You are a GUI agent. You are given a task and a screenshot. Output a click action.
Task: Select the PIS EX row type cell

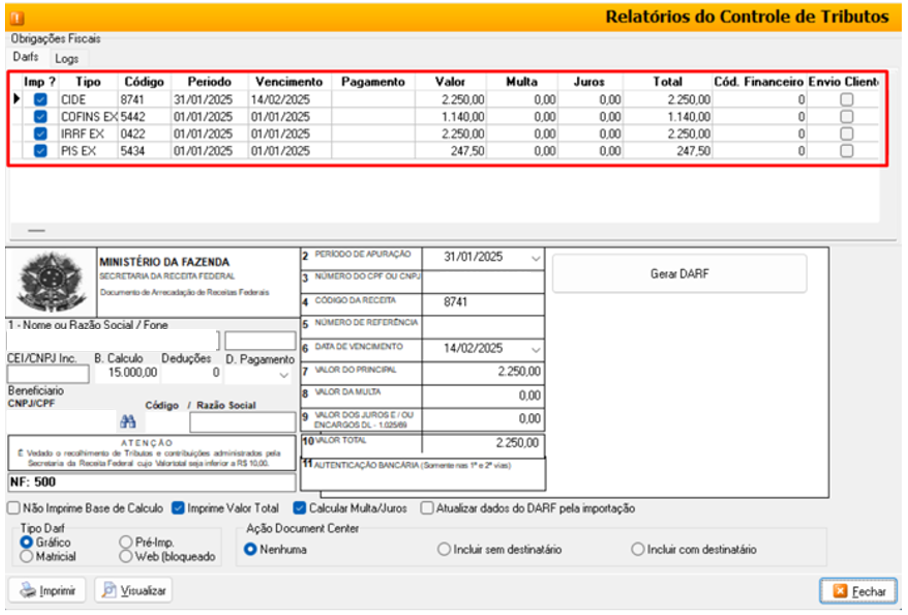click(x=88, y=151)
